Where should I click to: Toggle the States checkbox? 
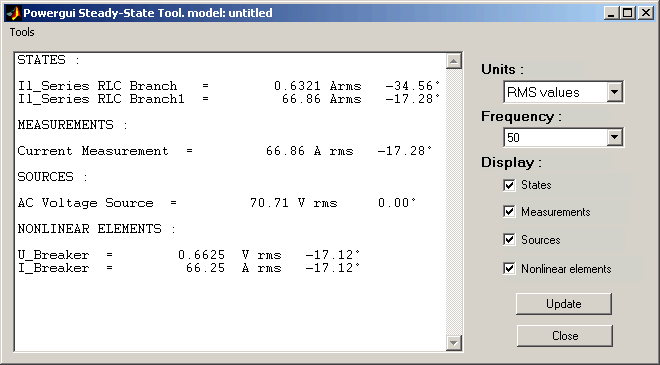click(x=509, y=185)
